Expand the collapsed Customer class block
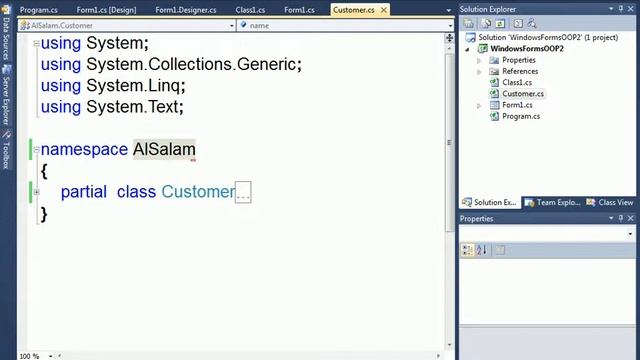The width and height of the screenshot is (640, 360). point(36,192)
